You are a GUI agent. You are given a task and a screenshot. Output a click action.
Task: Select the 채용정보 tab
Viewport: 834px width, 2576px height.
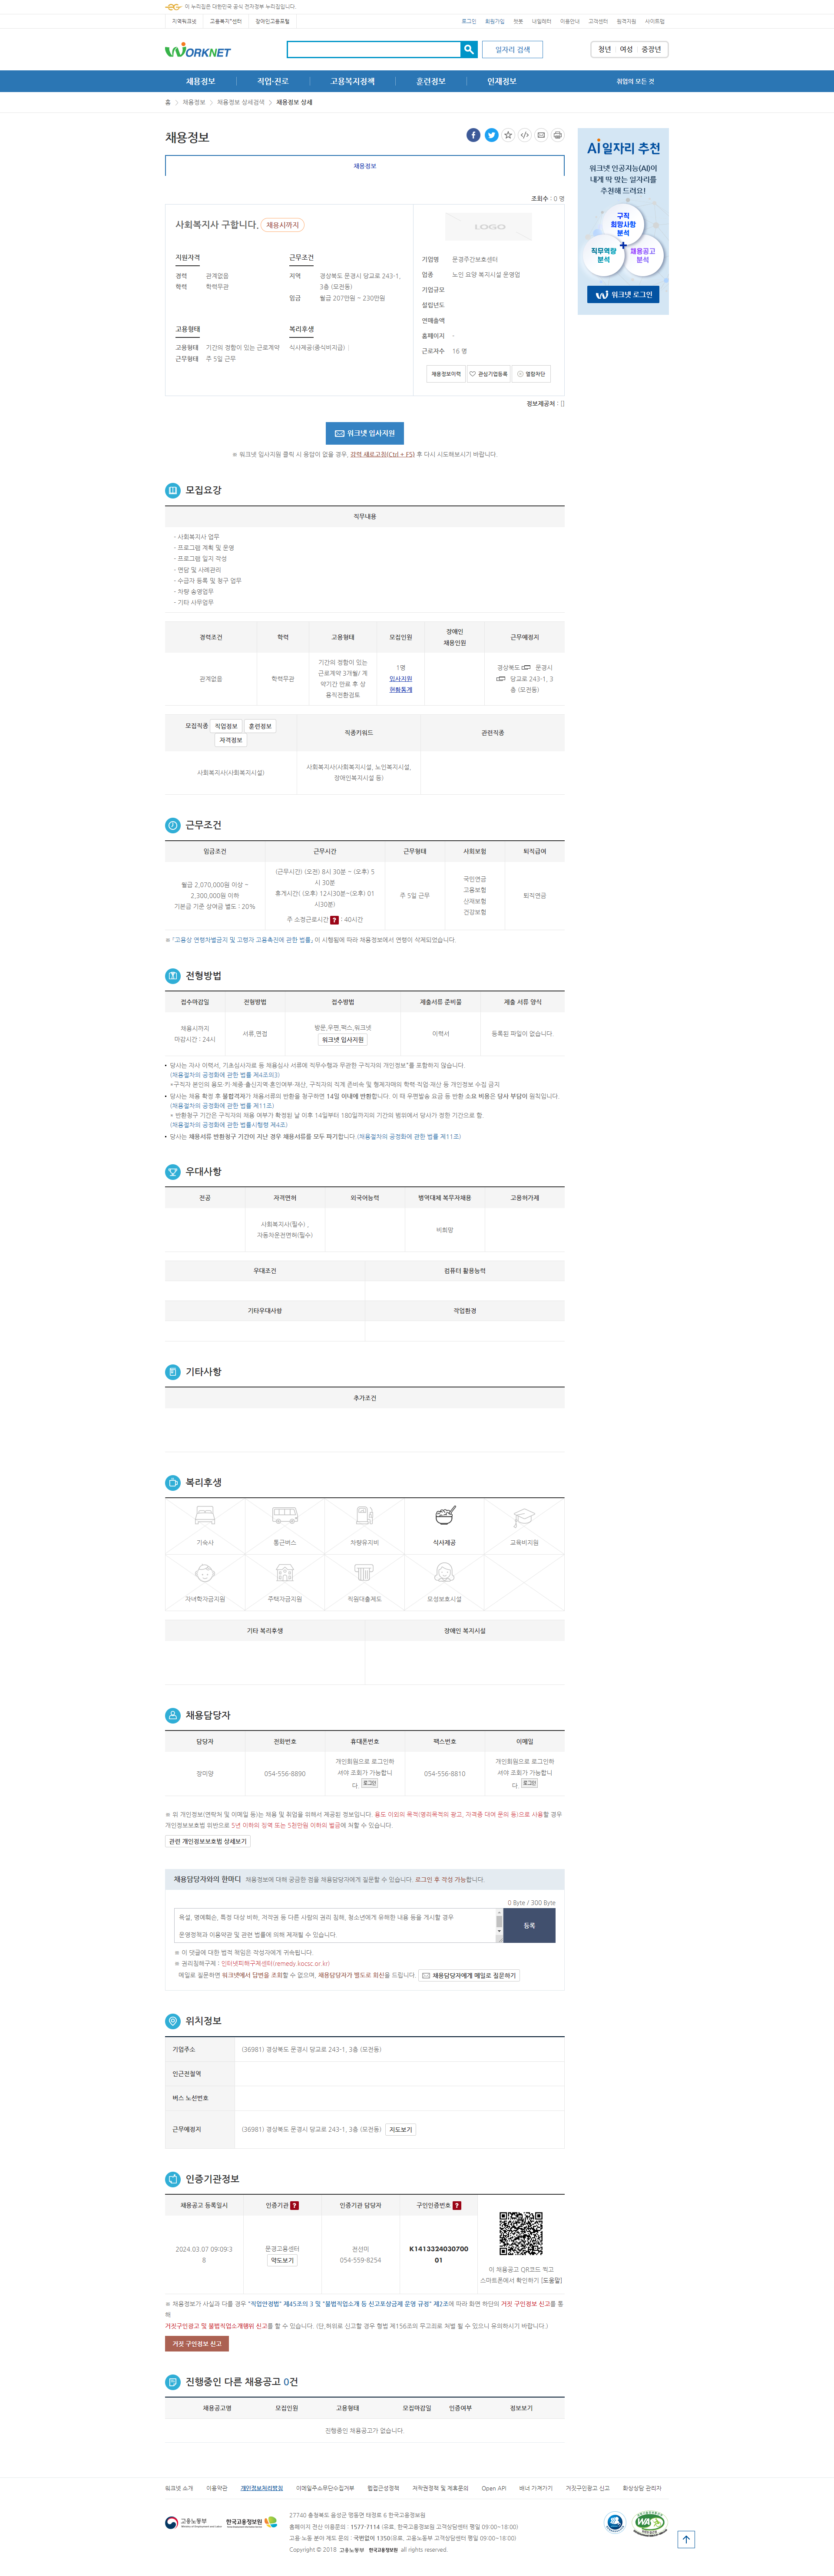click(365, 166)
